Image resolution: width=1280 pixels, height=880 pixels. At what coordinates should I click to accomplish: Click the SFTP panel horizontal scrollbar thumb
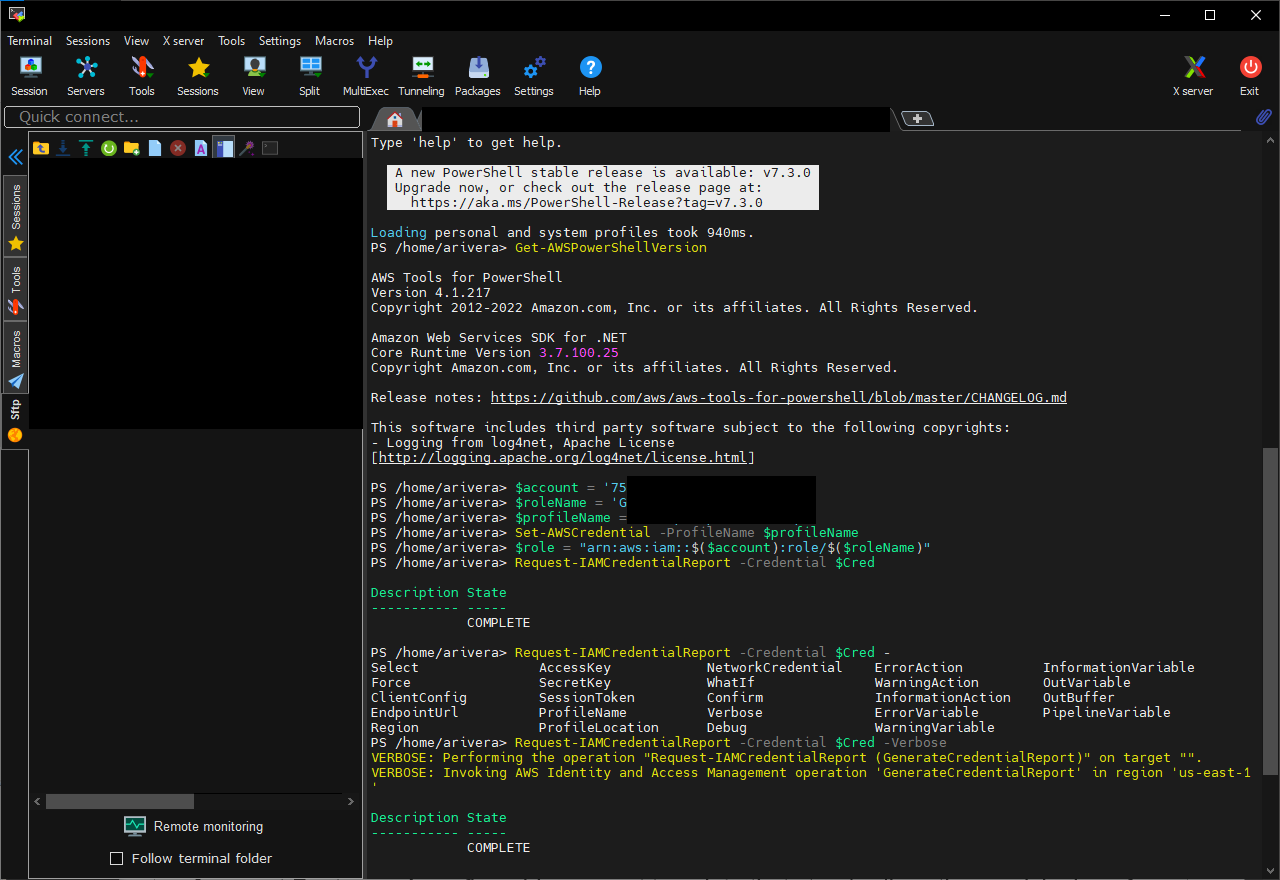click(120, 801)
